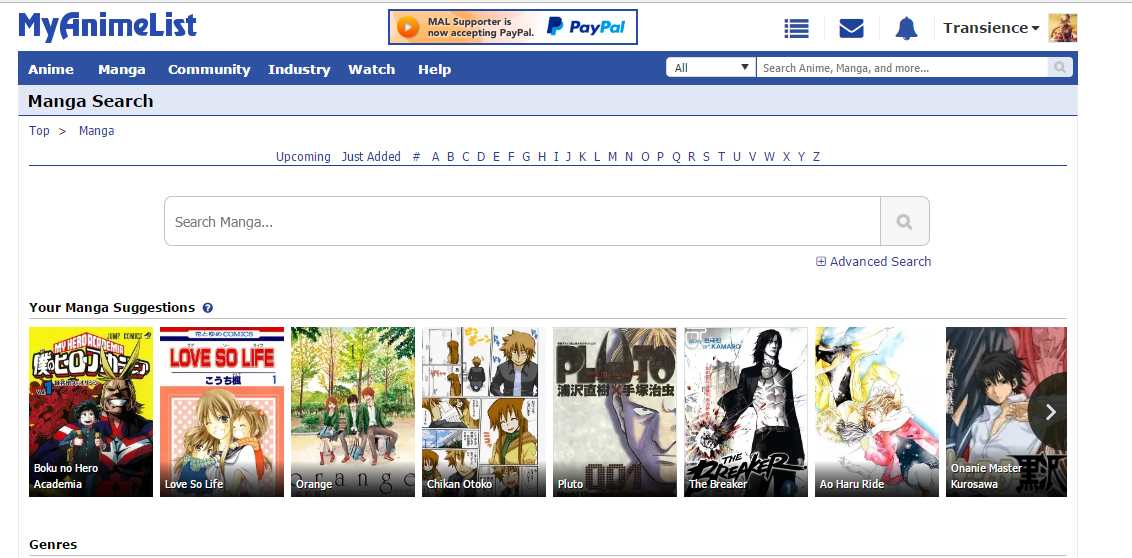Click the Search Manga magnifier button
Viewport: 1132px width, 558px height.
pos(905,222)
